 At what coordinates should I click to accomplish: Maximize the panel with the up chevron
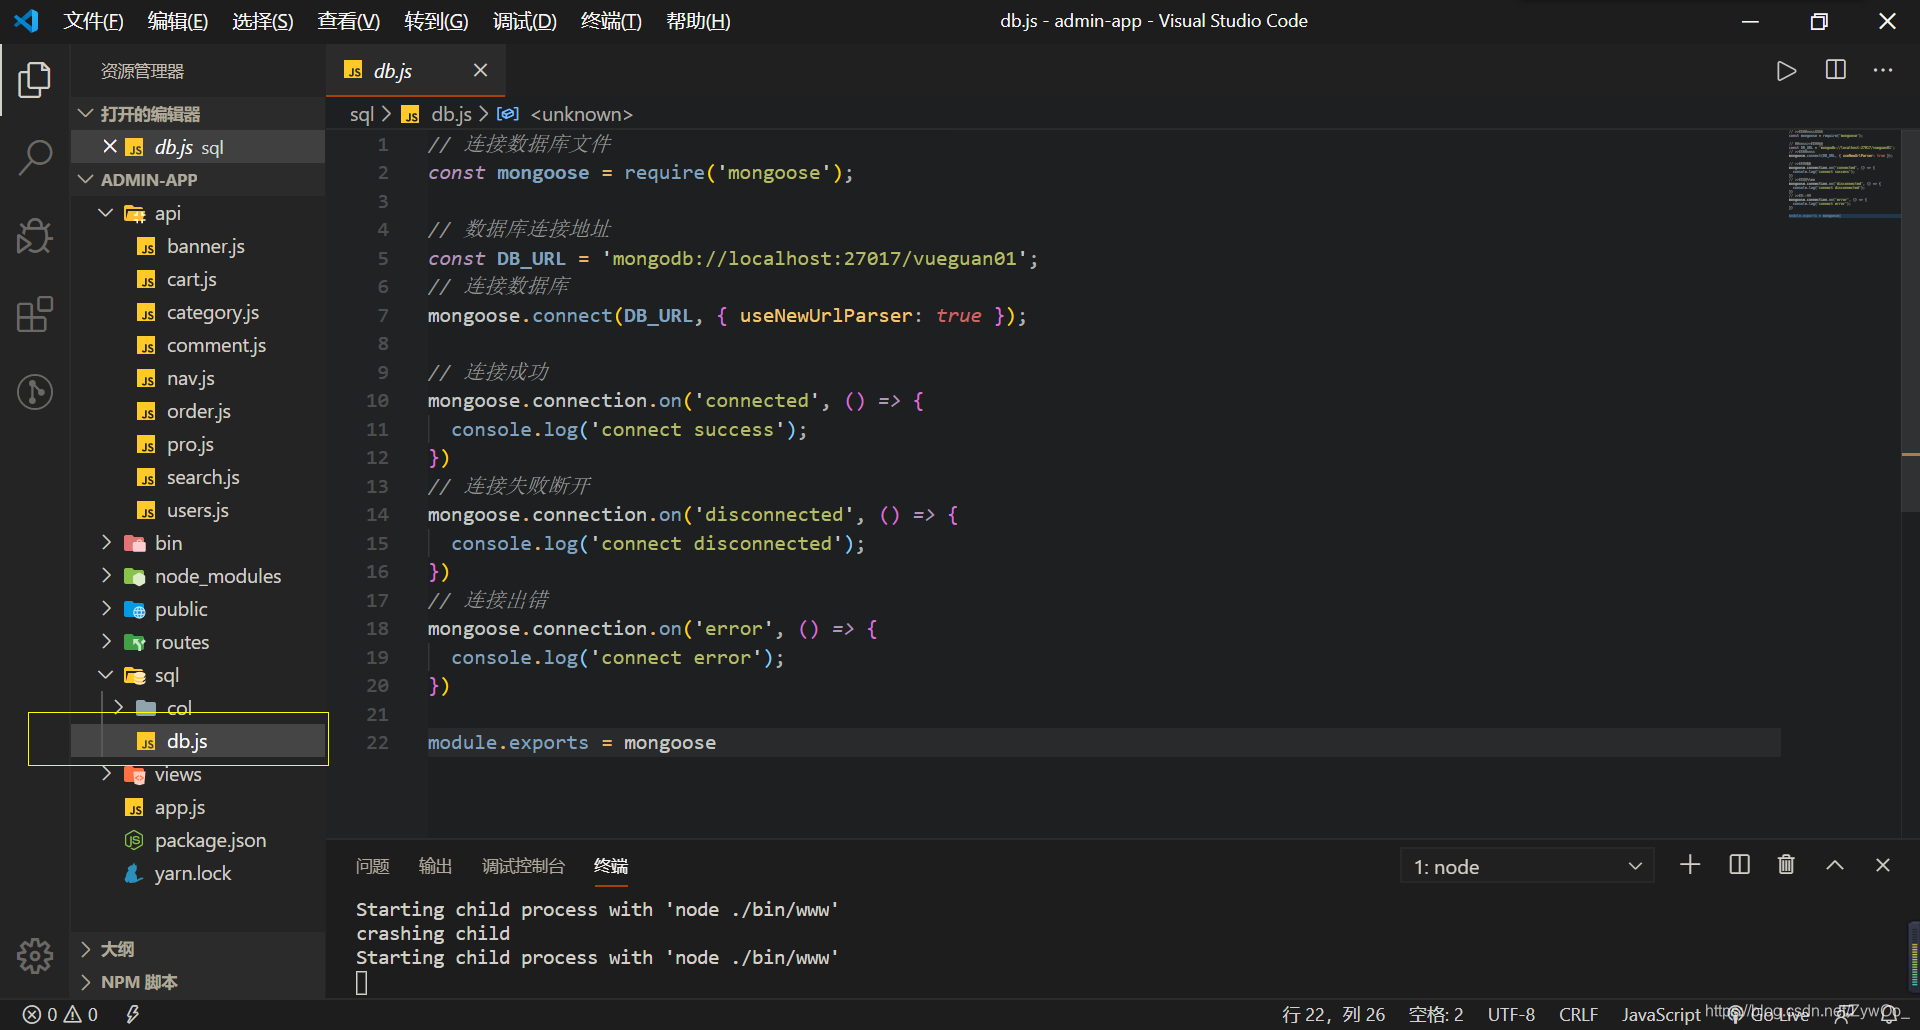tap(1835, 865)
